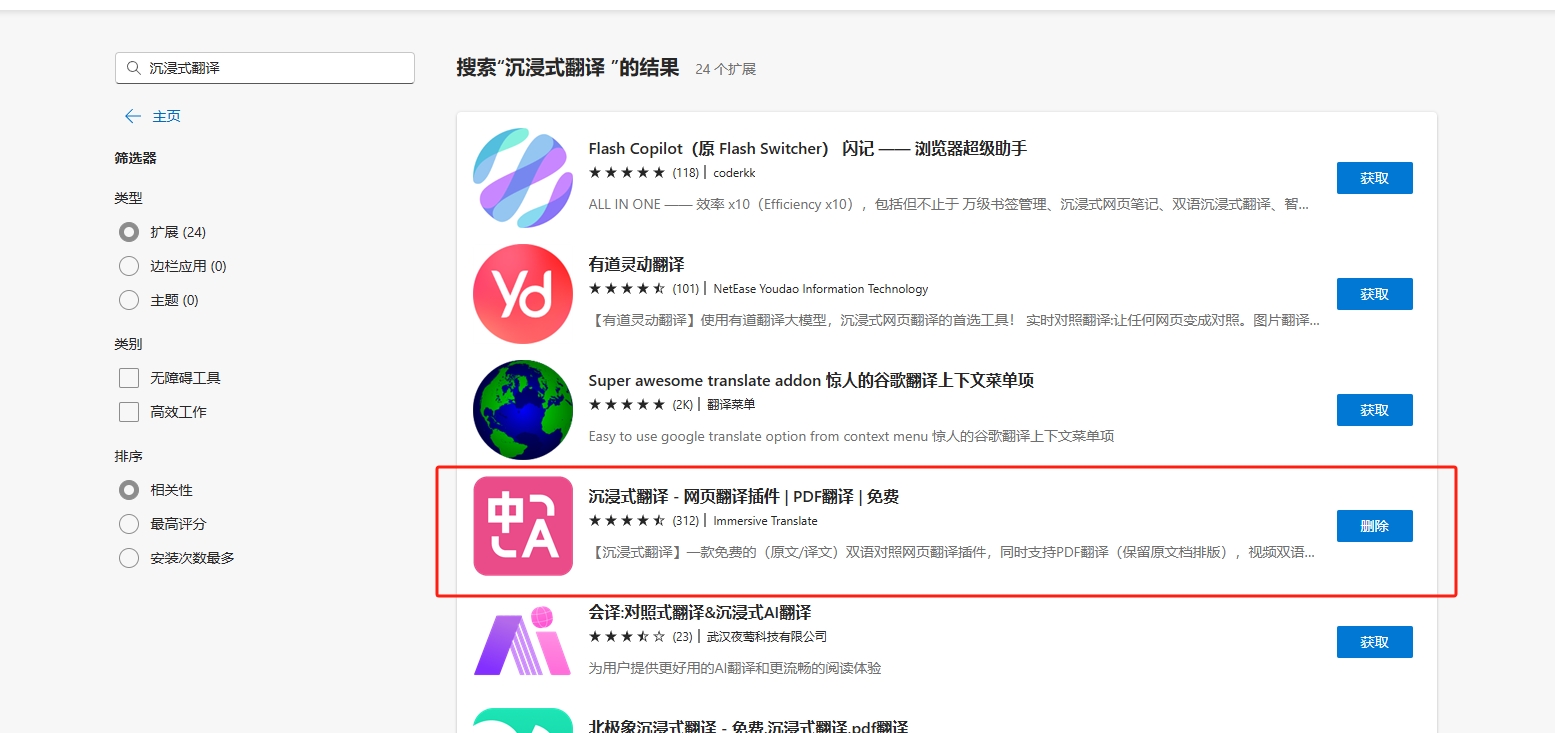
Task: Click the star rating of Super awesome translate
Action: (627, 405)
